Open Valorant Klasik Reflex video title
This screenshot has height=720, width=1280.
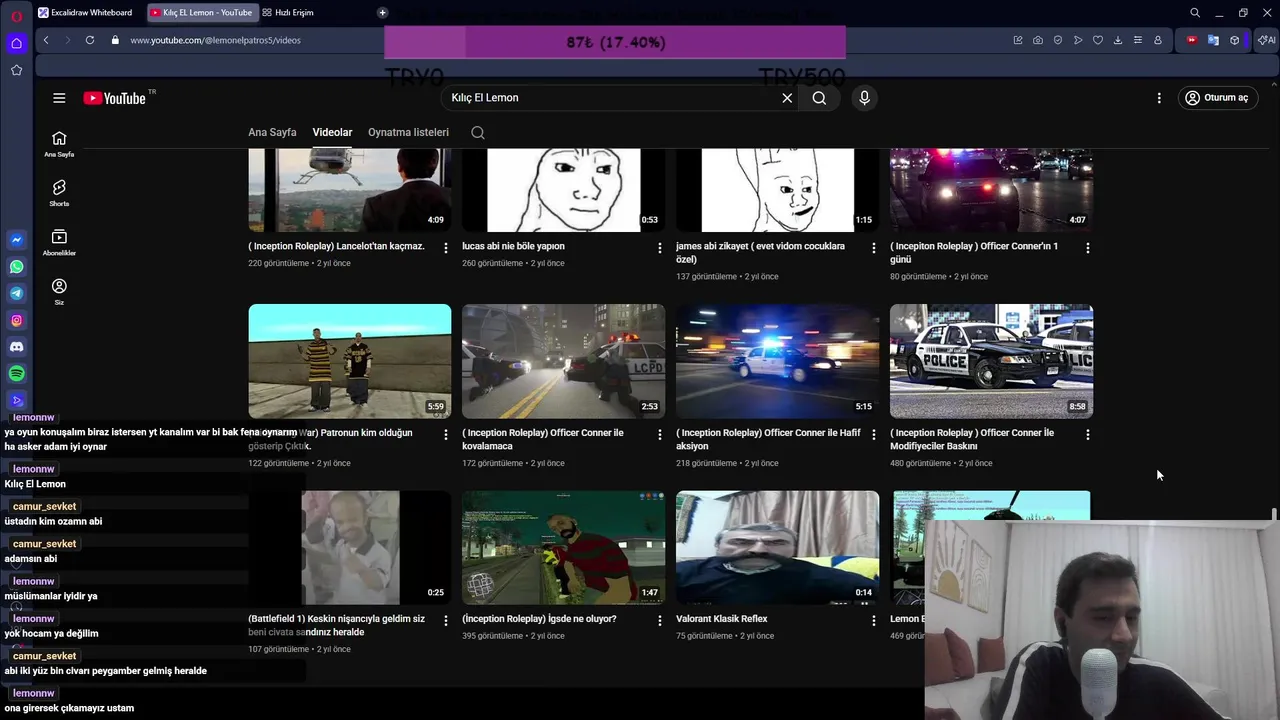[x=721, y=619]
